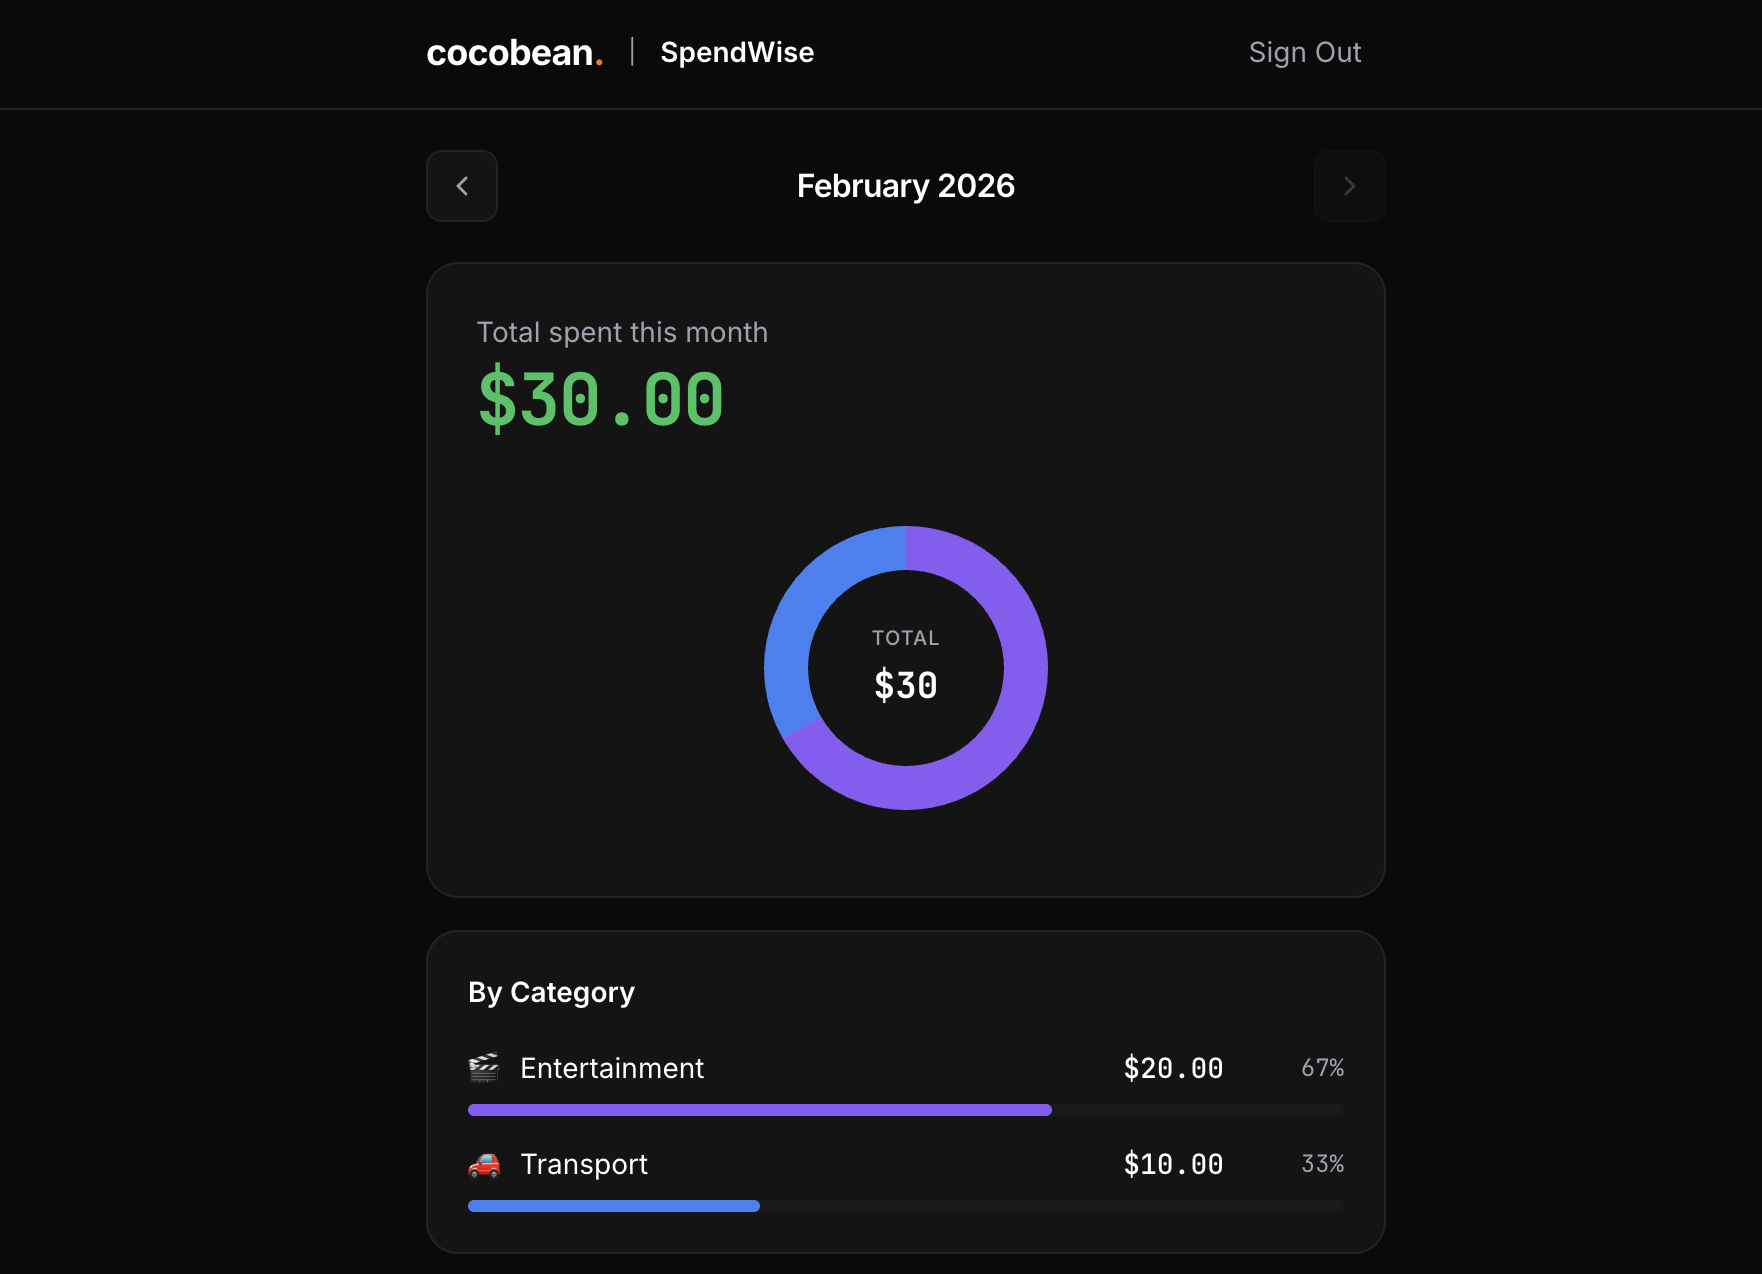Click the green $30.00 total amount
Viewport: 1762px width, 1274px height.
coord(599,399)
